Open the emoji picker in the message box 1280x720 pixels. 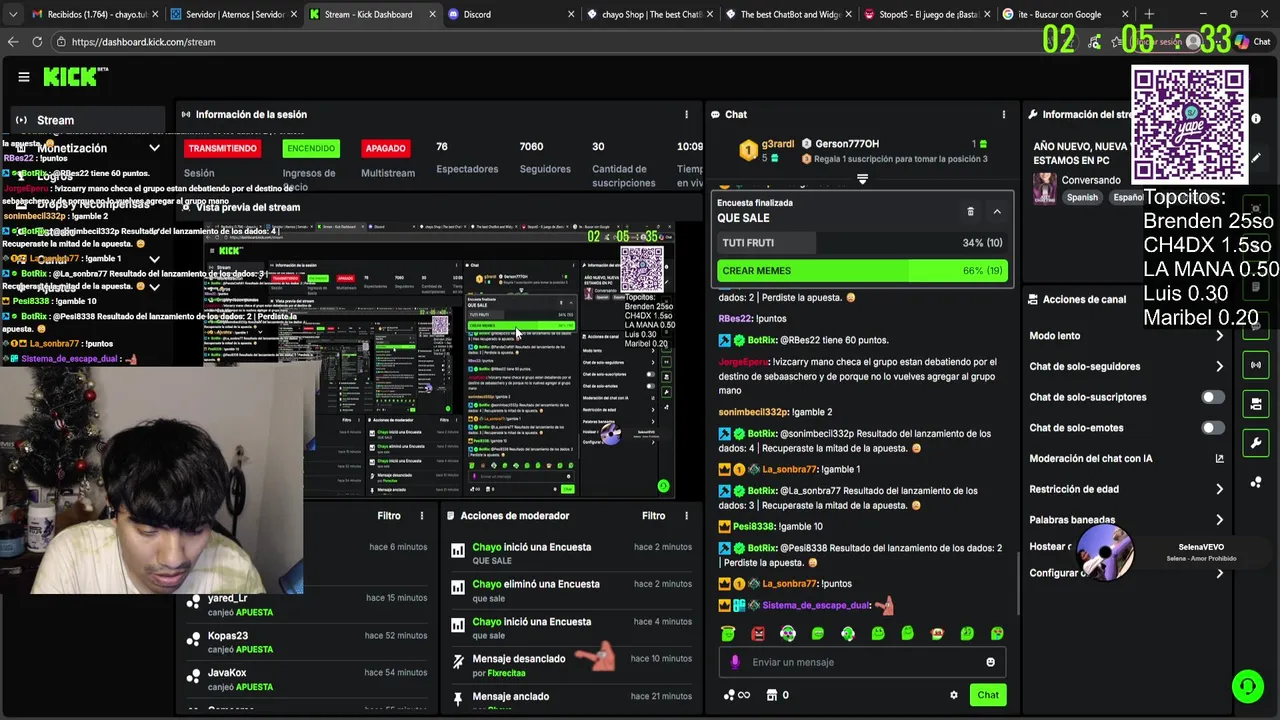pyautogui.click(x=991, y=662)
